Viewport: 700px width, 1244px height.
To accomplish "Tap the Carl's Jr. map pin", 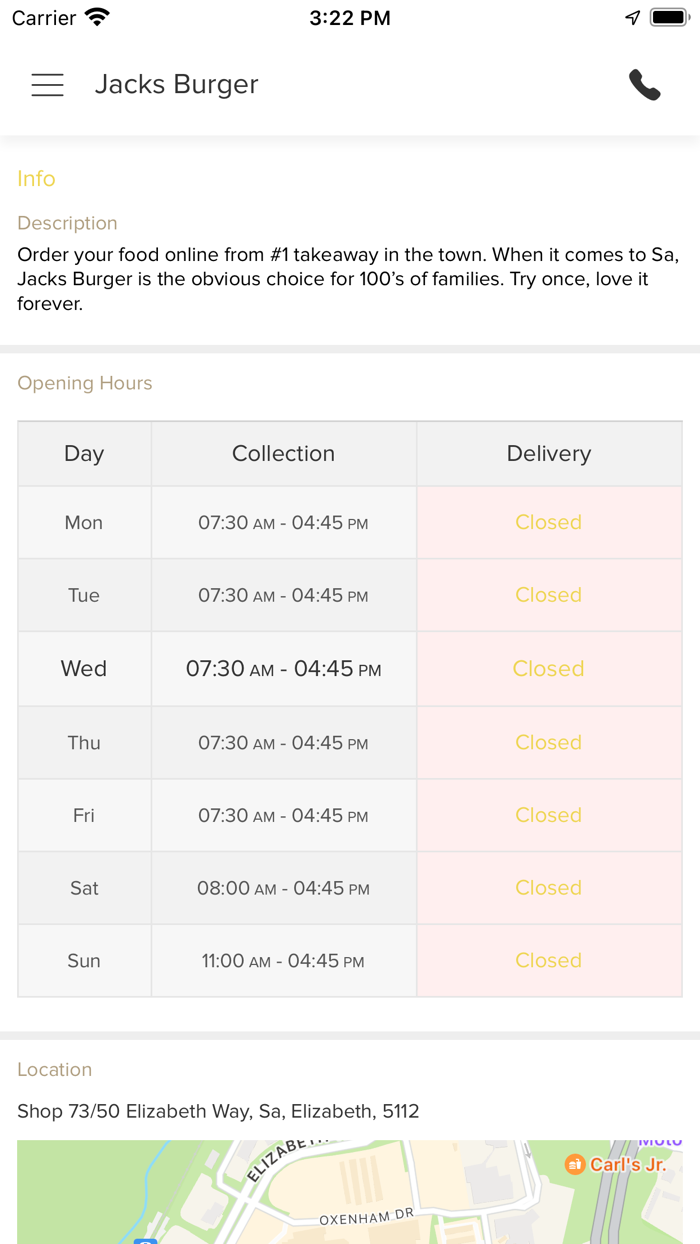I will pos(575,1164).
